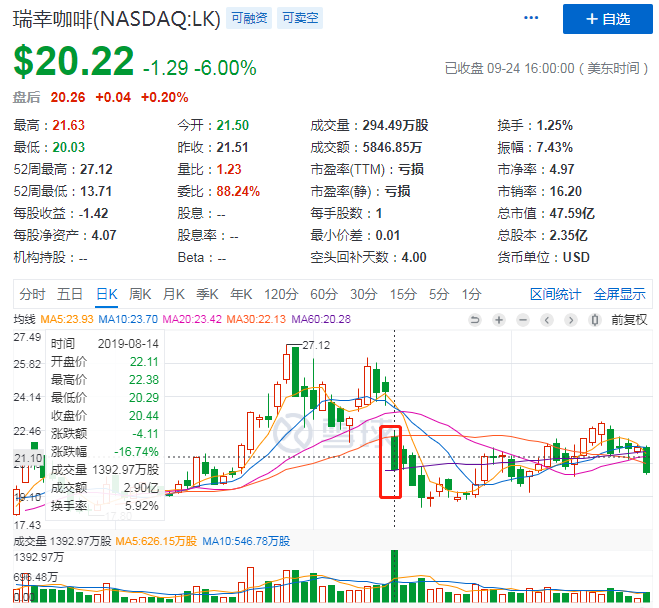Select the 周K weekly chart tab
The width and height of the screenshot is (659, 608).
(139, 294)
